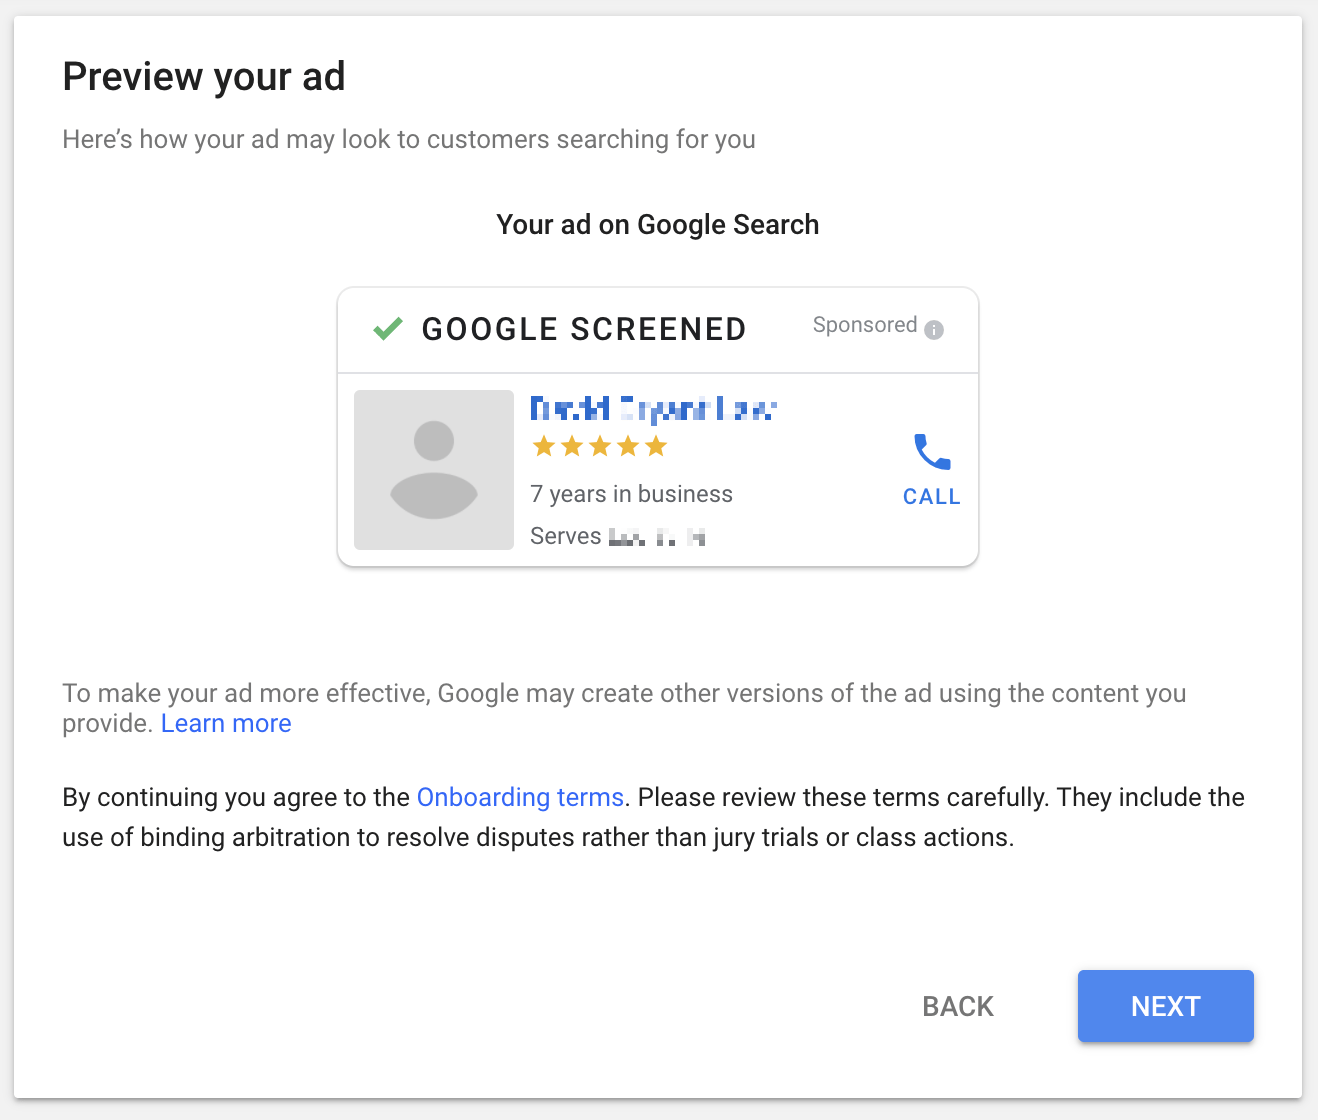
Task: Click the five-star rating in the ad
Action: click(x=599, y=446)
